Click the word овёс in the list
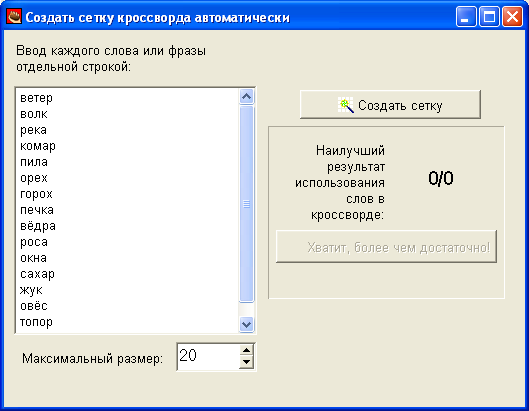The height and width of the screenshot is (411, 529). click(34, 306)
